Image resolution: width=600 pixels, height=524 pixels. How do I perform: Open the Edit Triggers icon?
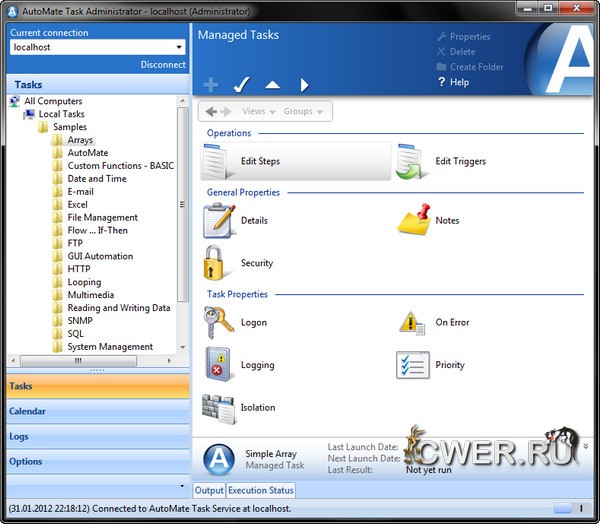tap(412, 161)
